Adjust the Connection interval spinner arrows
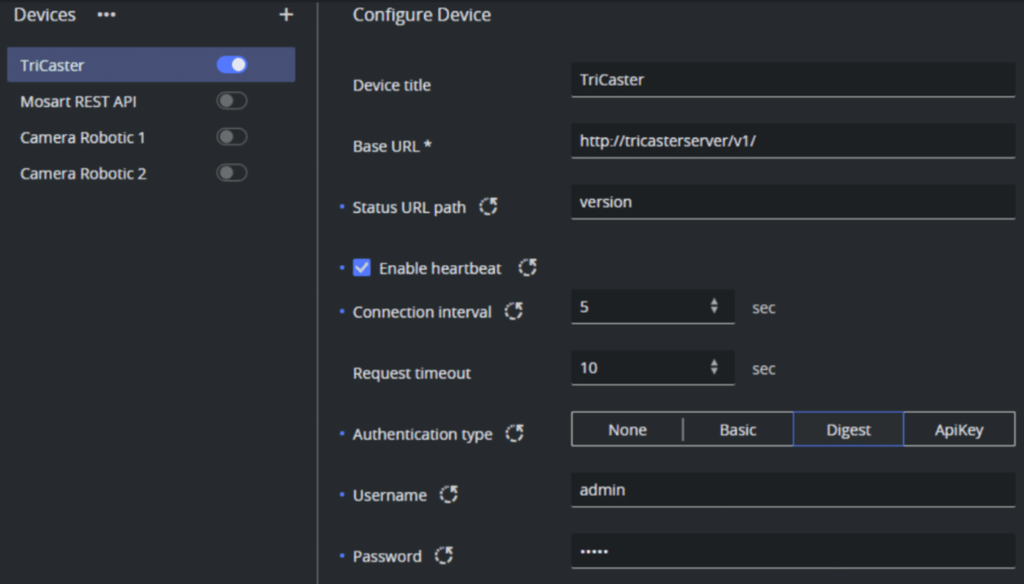This screenshot has height=584, width=1024. point(714,307)
